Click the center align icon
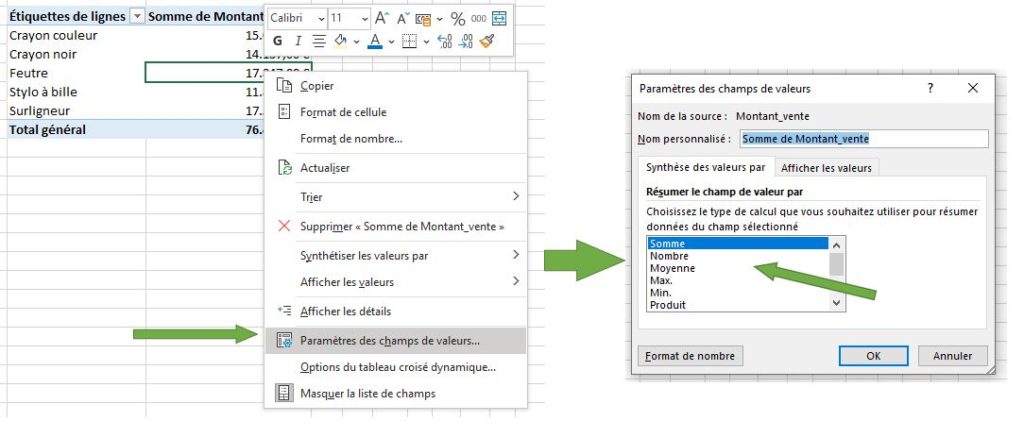Image resolution: width=1024 pixels, height=421 pixels. [319, 41]
